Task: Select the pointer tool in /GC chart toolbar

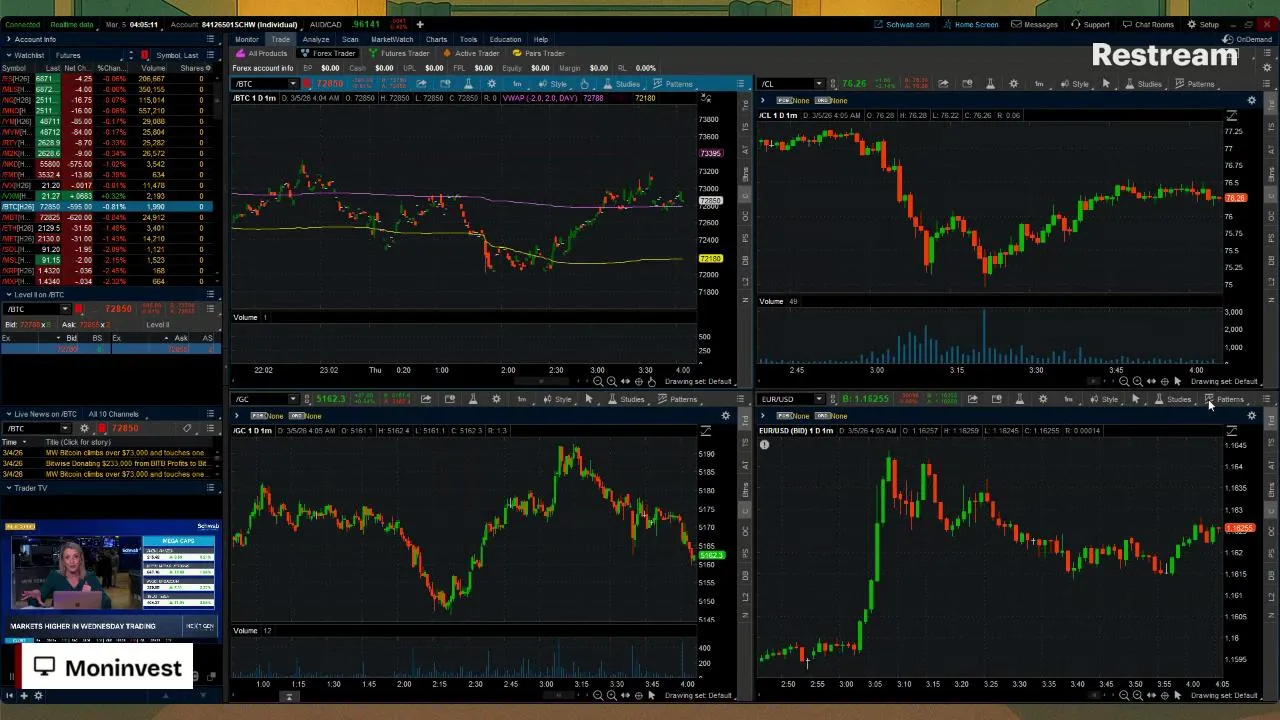Action: (x=588, y=399)
